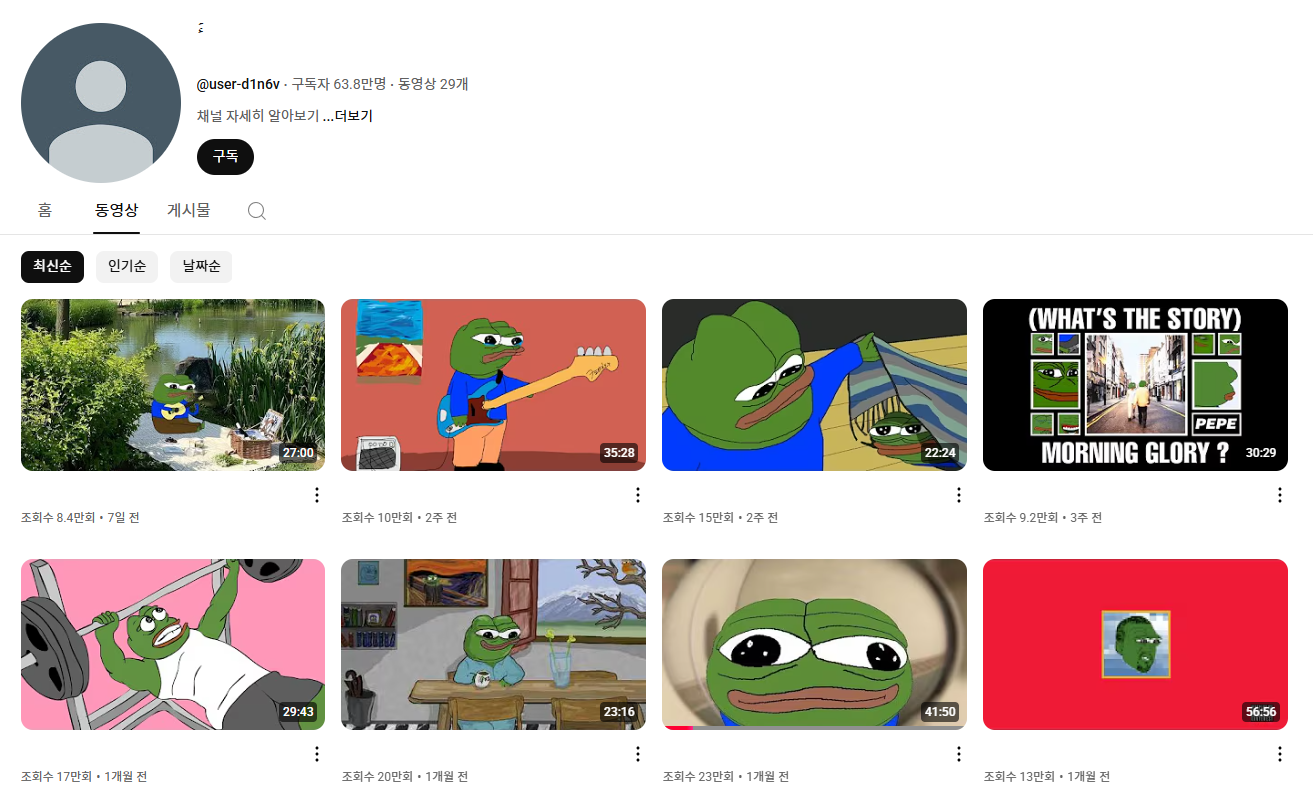Viewport: 1313px width, 797px height.
Task: Click the 56:56 duration badge
Action: 1261,712
